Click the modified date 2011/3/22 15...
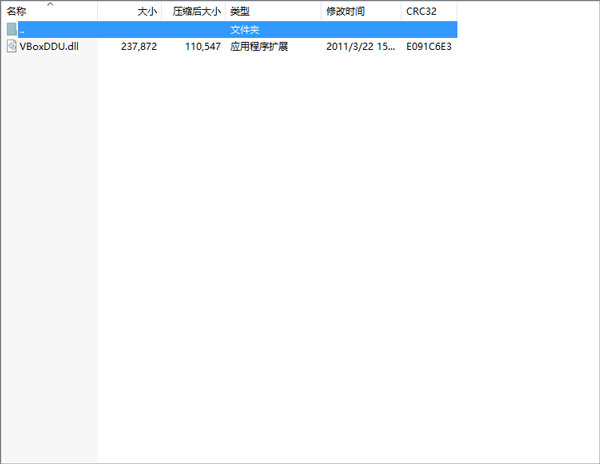Image resolution: width=600 pixels, height=464 pixels. tap(360, 47)
